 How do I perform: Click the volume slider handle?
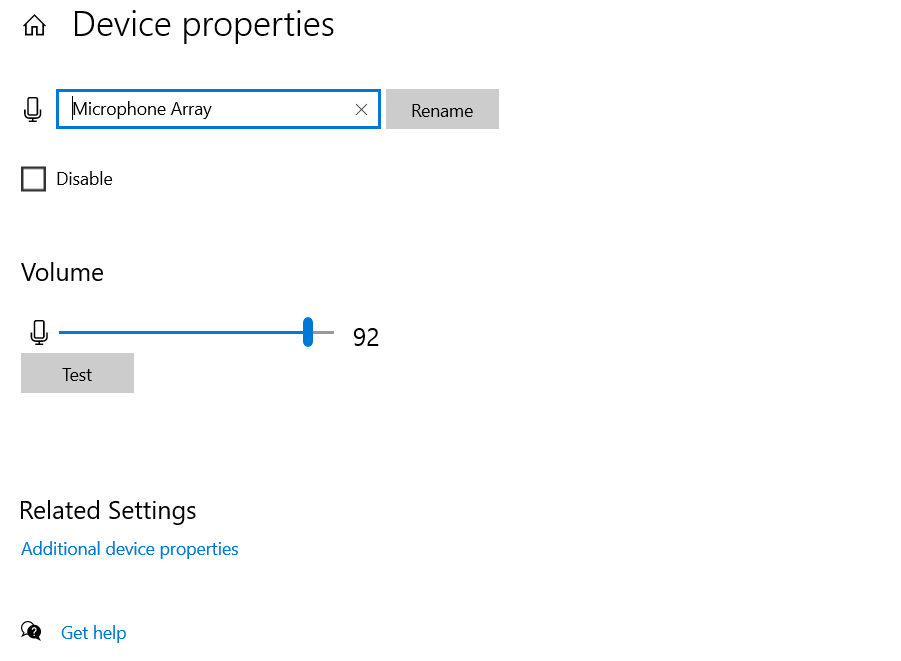pyautogui.click(x=308, y=332)
